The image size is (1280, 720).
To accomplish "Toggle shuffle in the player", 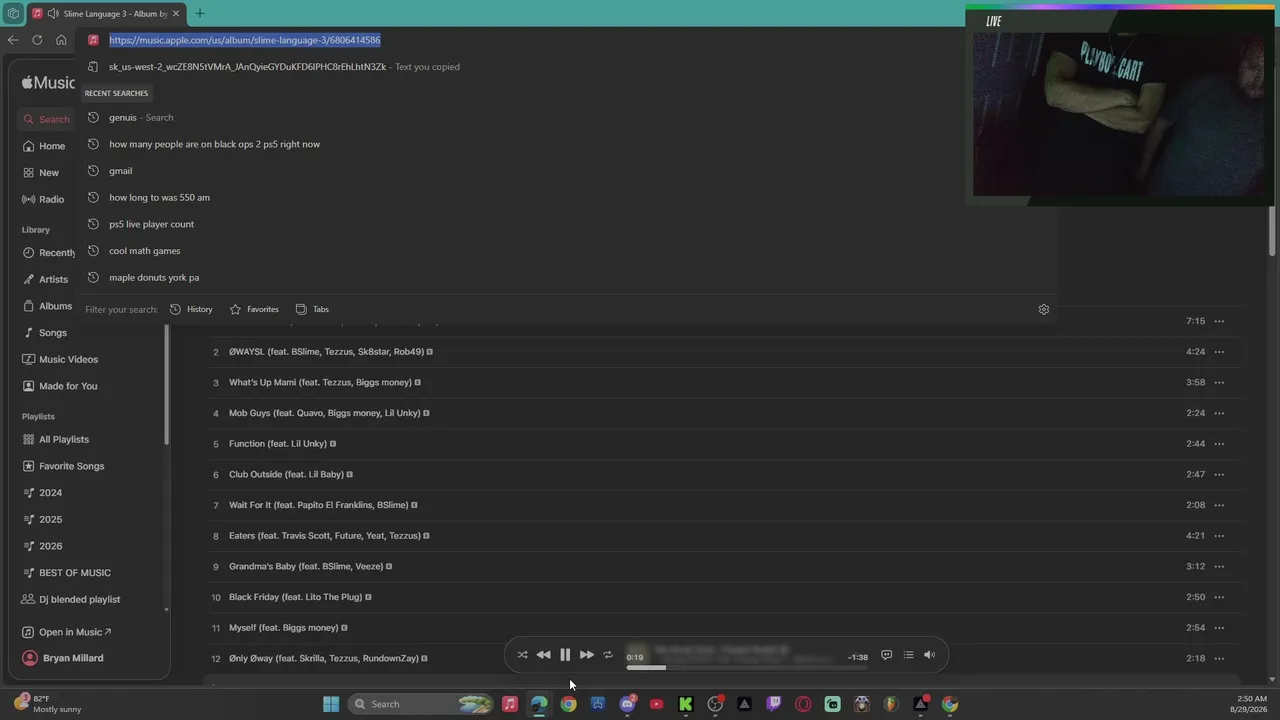I will click(x=522, y=655).
